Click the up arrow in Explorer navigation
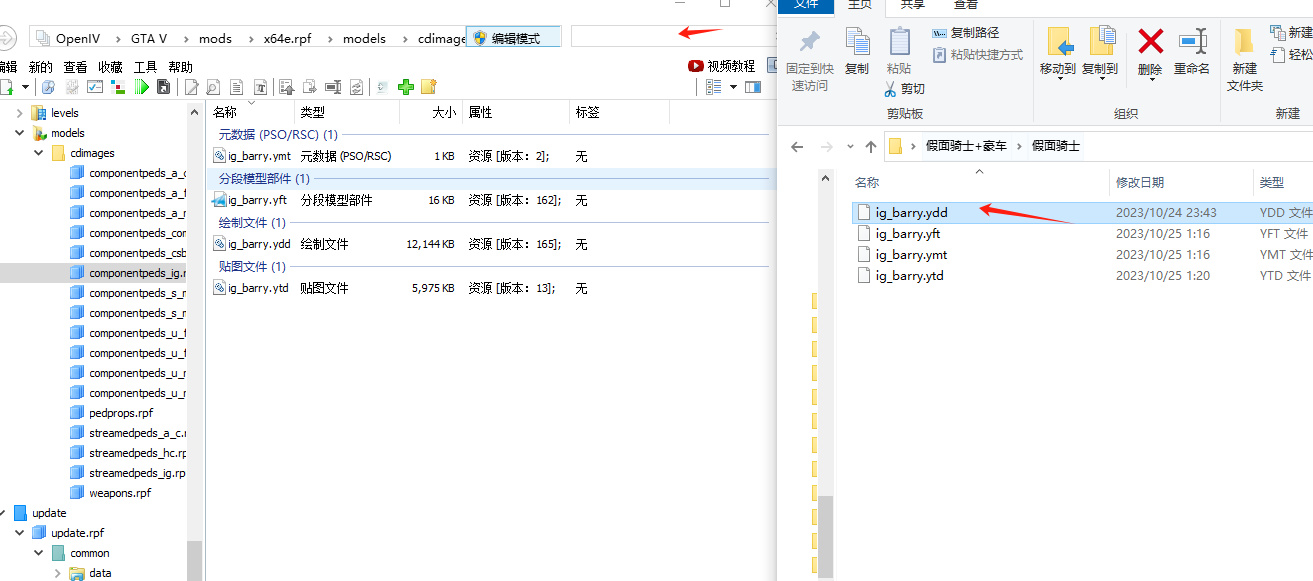This screenshot has height=581, width=1313. click(871, 147)
